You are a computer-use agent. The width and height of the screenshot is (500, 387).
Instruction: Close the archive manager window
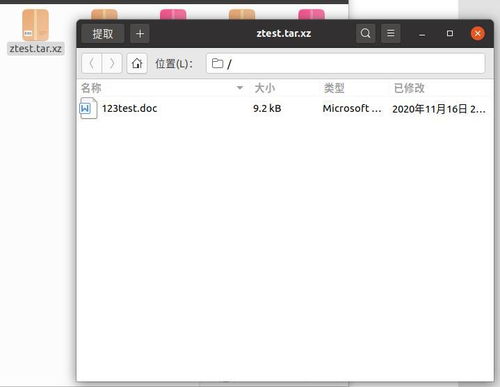[x=477, y=33]
